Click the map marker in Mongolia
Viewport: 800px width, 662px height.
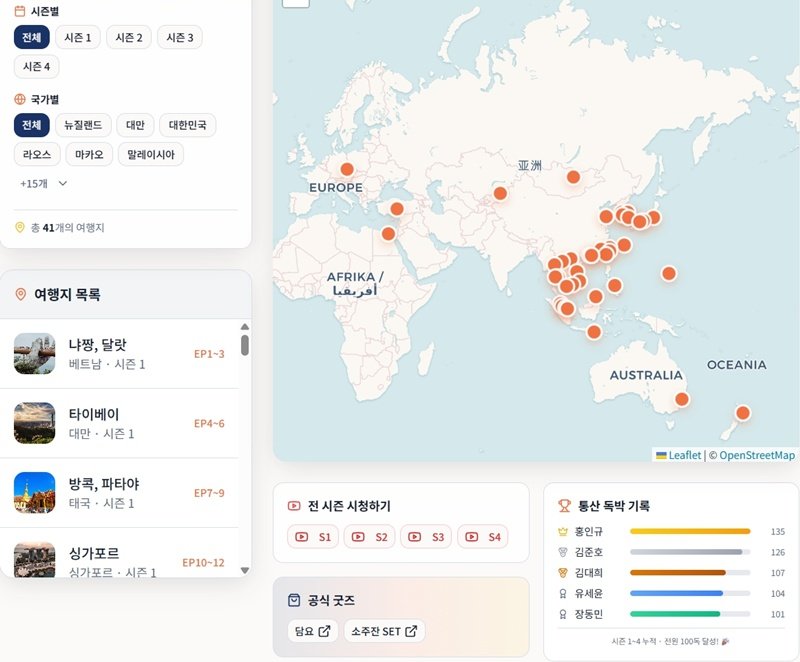click(x=573, y=177)
